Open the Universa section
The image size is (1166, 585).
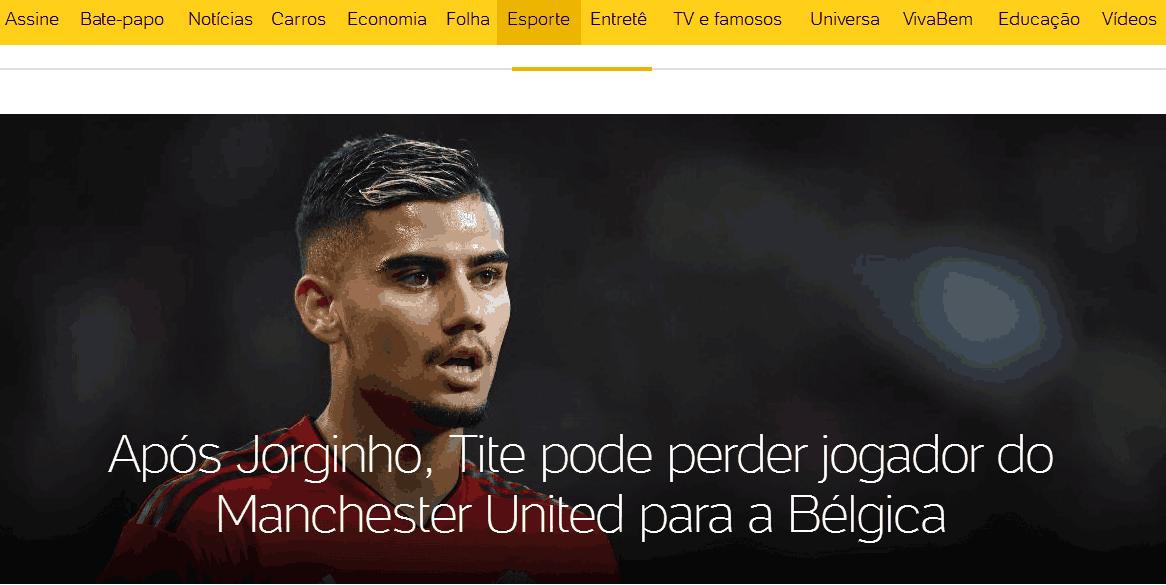tap(845, 19)
